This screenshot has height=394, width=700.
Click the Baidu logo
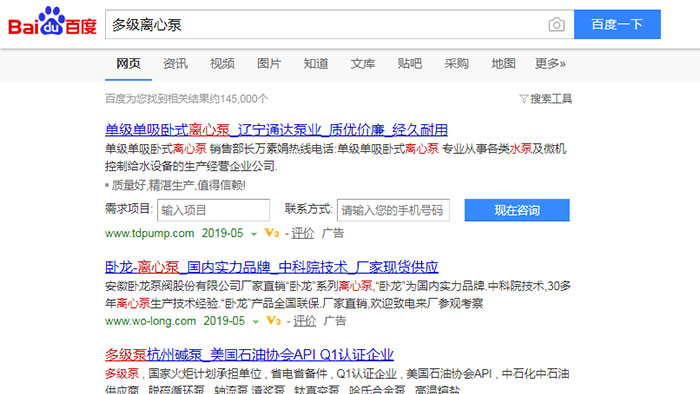tap(52, 21)
